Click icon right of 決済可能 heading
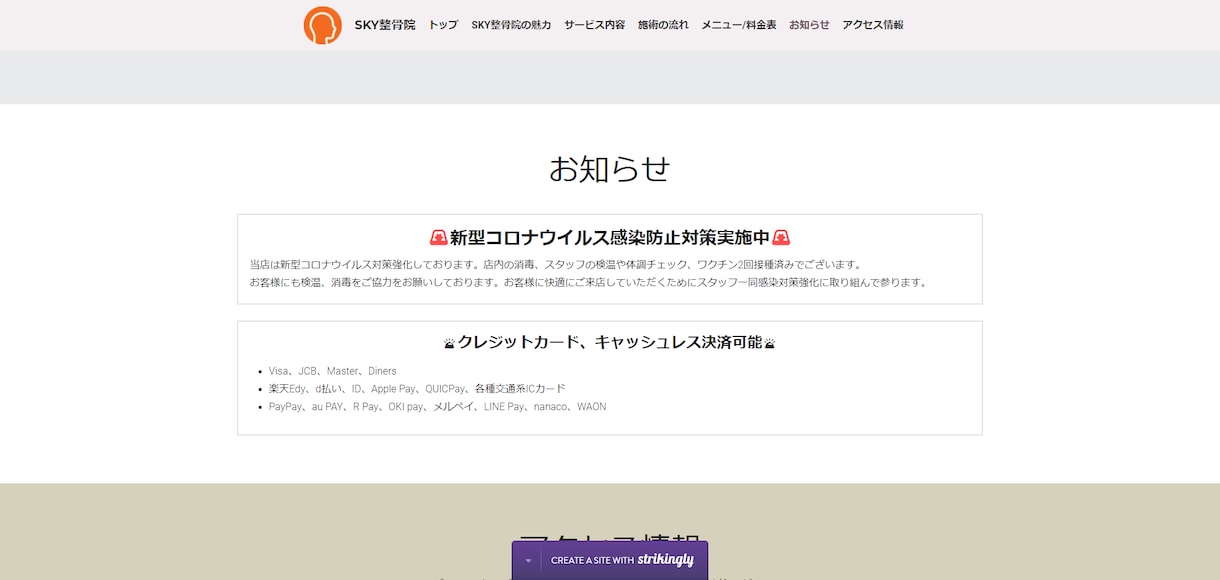The height and width of the screenshot is (580, 1220). (770, 343)
